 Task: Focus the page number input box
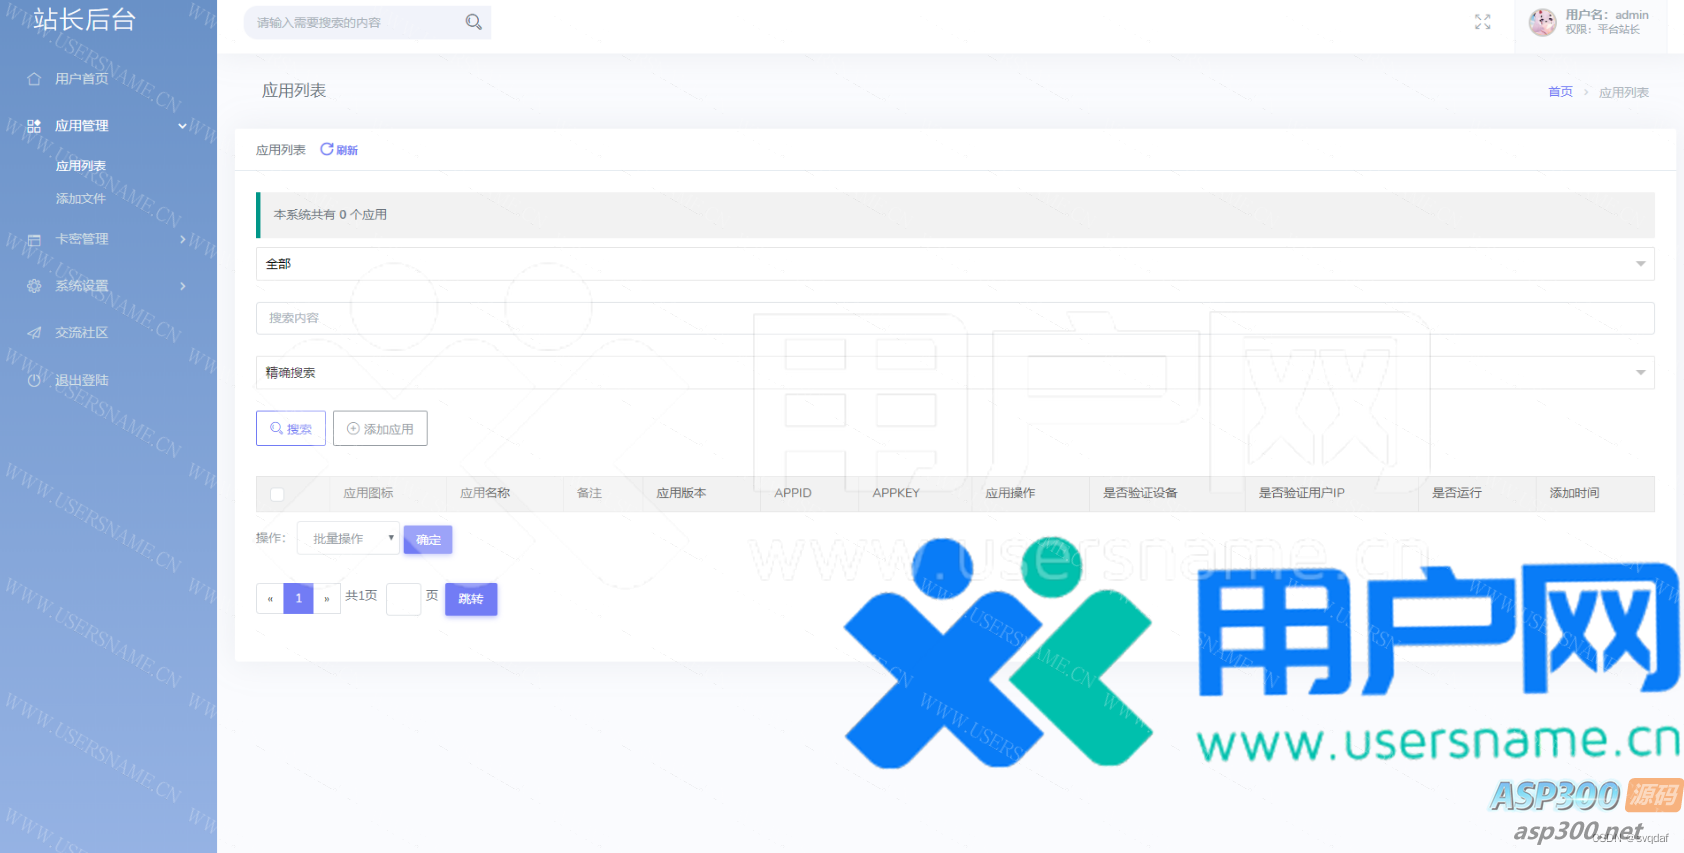pyautogui.click(x=403, y=599)
